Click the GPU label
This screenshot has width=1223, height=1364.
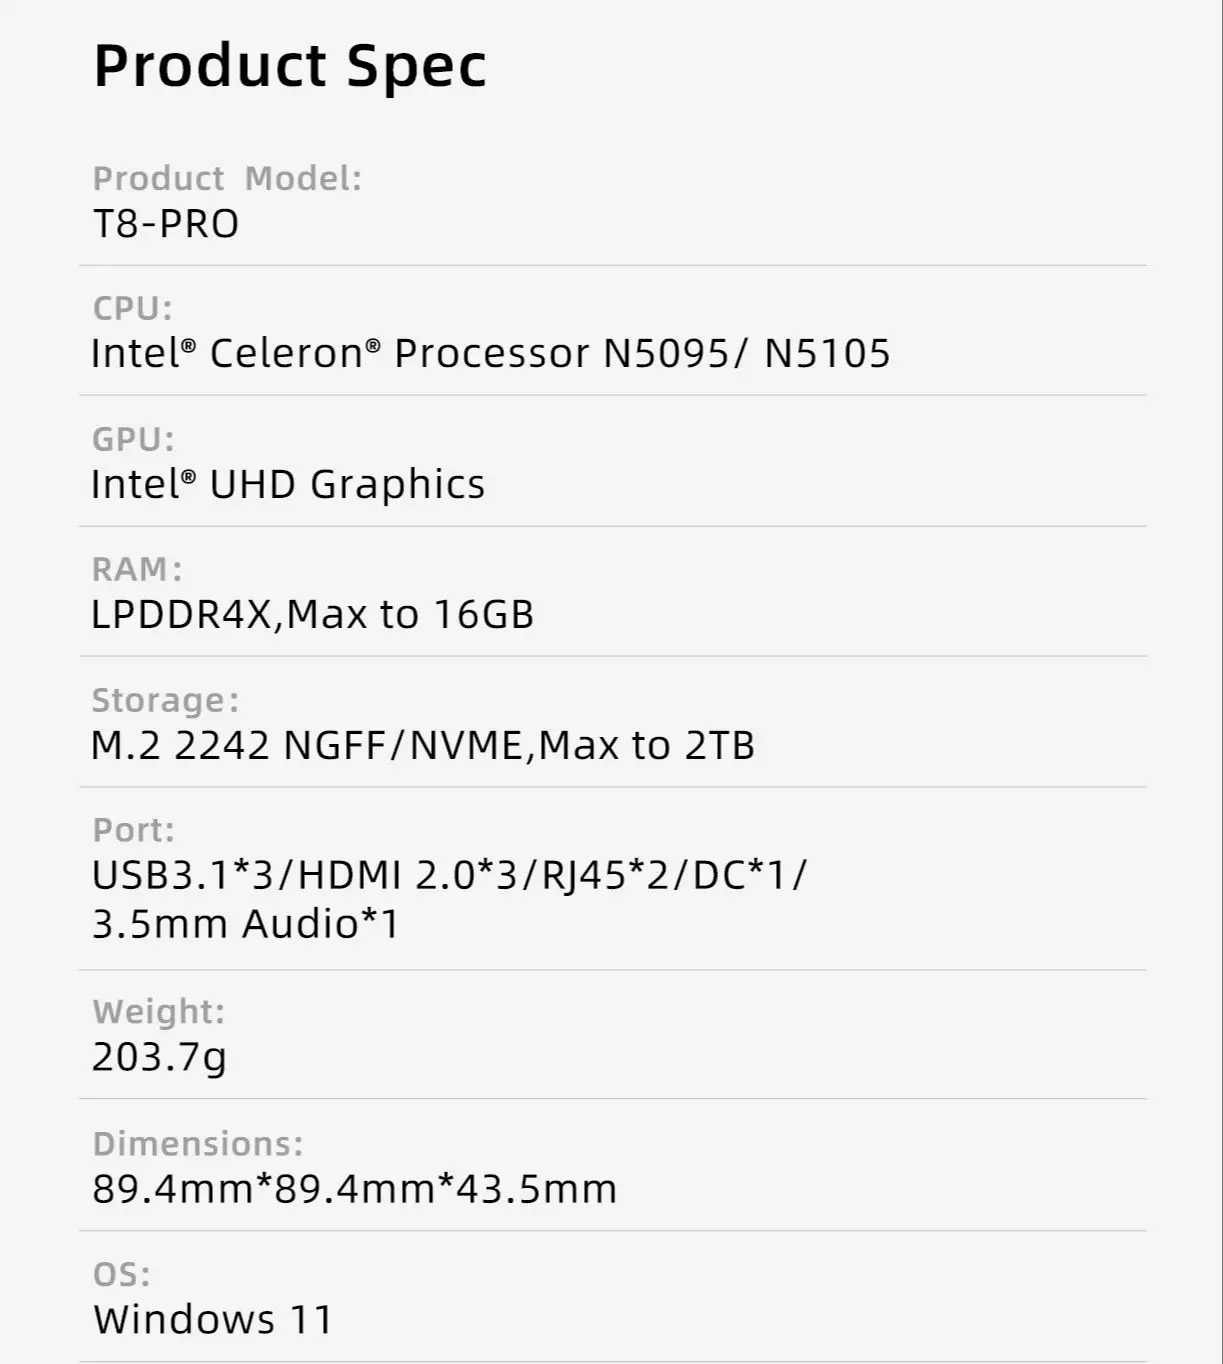[x=133, y=439]
